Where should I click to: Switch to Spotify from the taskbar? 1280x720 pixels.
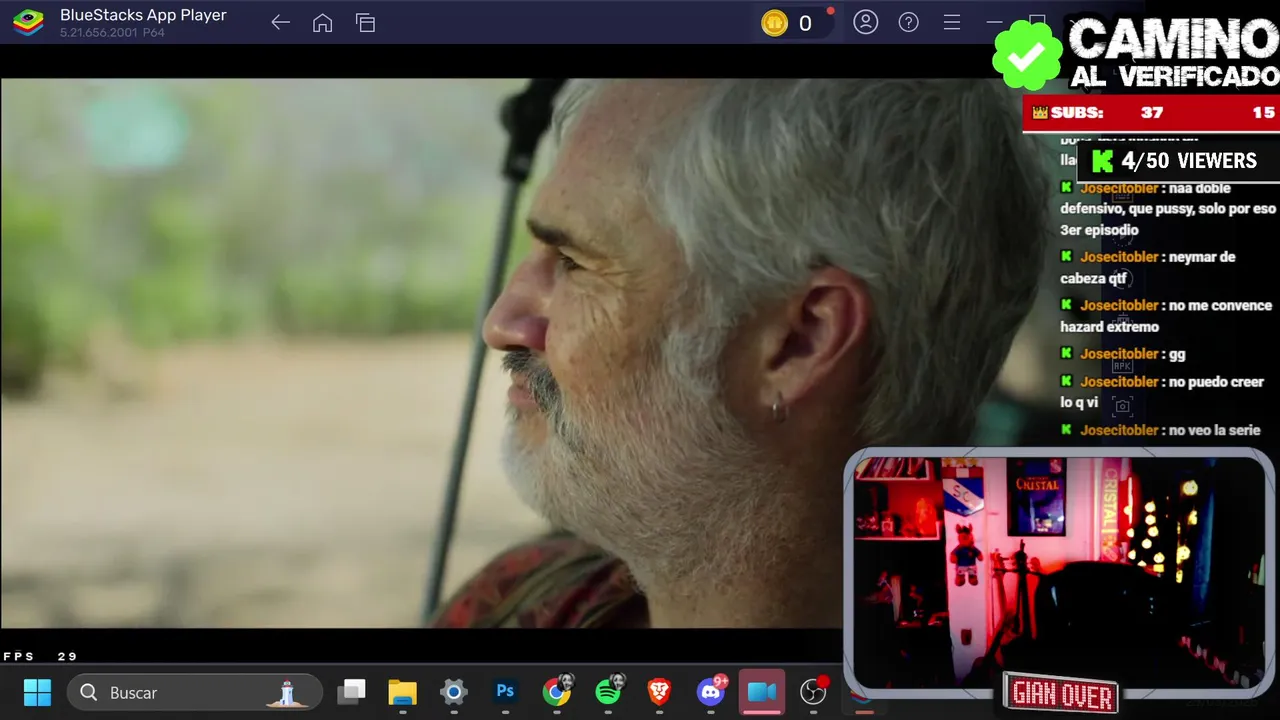(608, 691)
